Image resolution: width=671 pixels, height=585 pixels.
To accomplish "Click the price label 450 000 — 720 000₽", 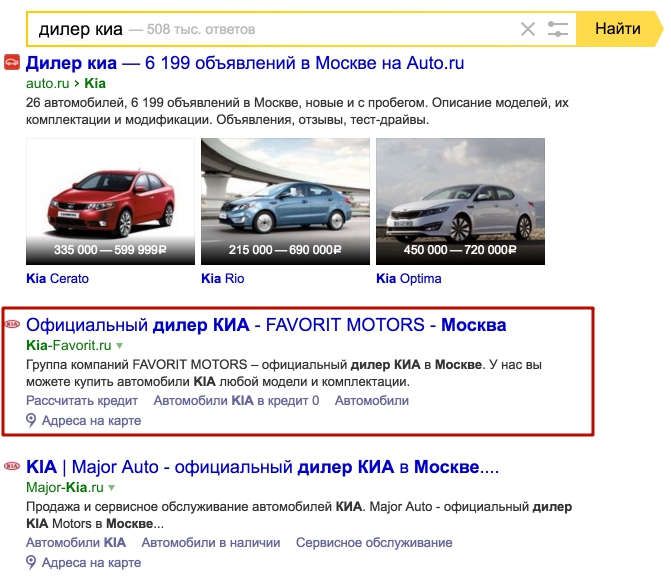I will point(460,250).
